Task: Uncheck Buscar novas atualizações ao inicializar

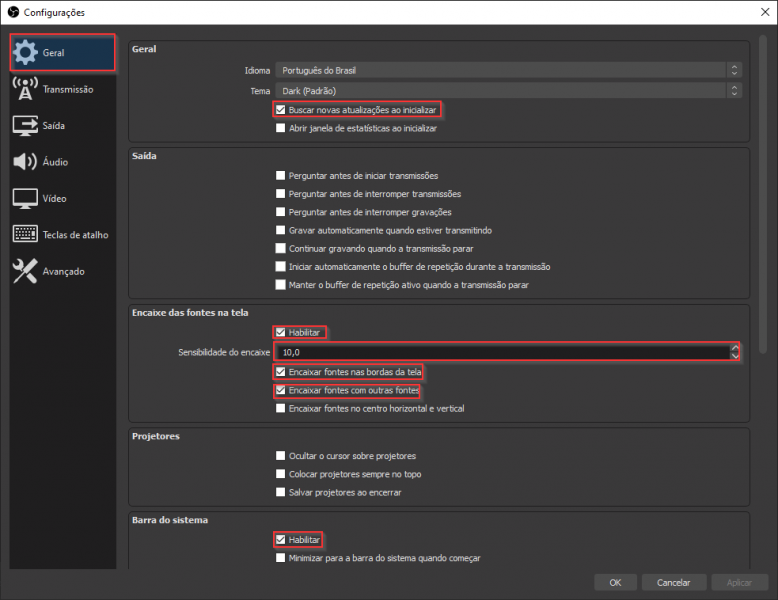Action: click(281, 109)
